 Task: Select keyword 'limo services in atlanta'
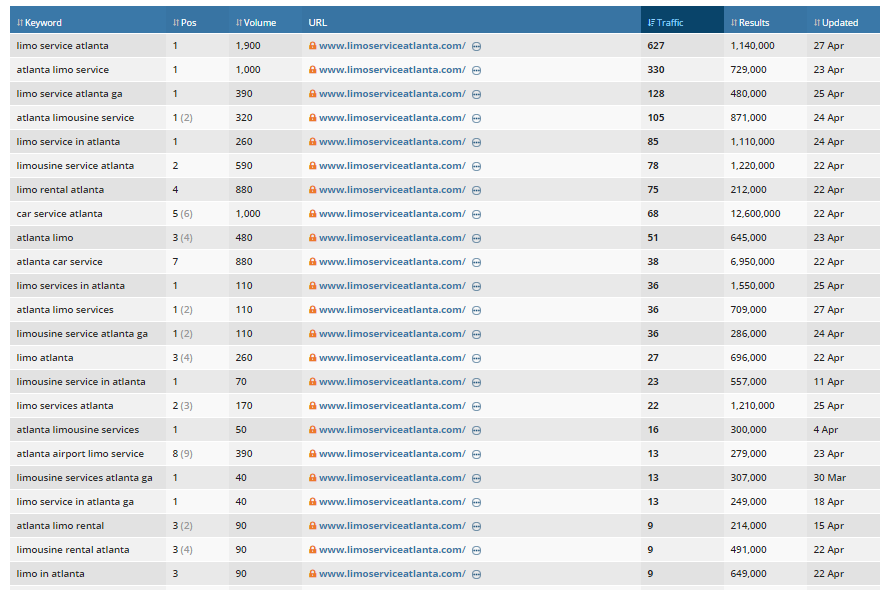click(70, 286)
